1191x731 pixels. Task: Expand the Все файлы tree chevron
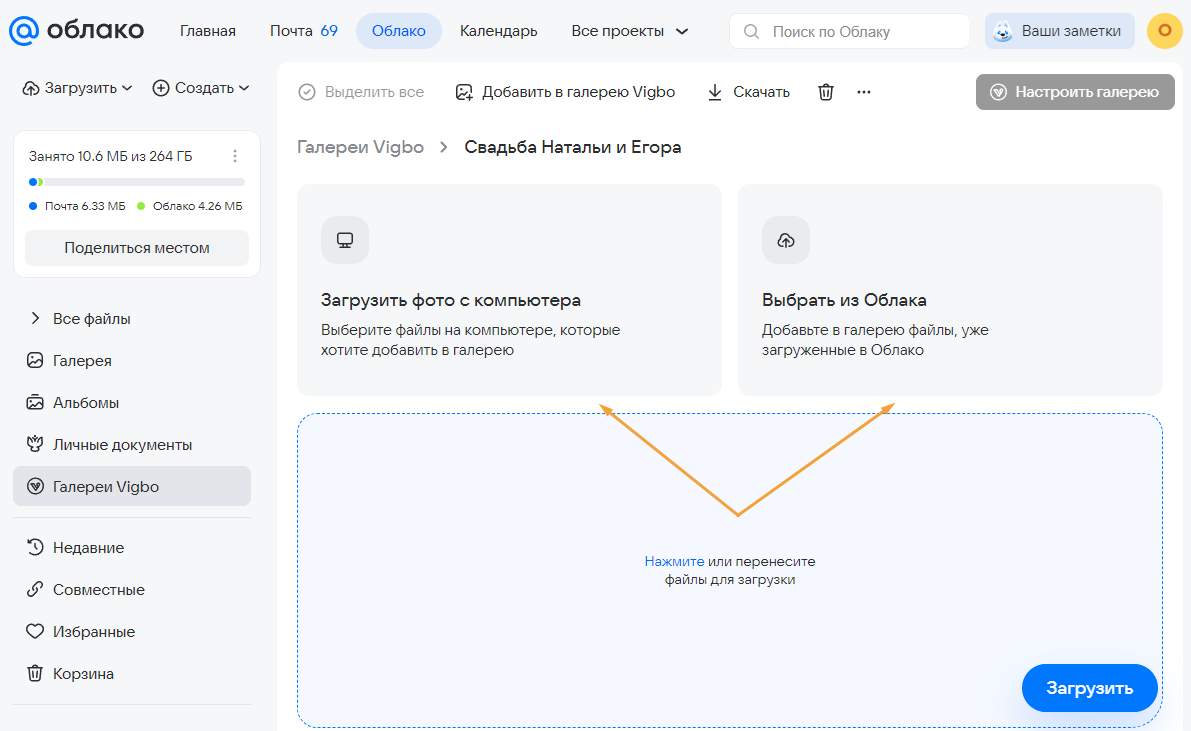[x=35, y=318]
